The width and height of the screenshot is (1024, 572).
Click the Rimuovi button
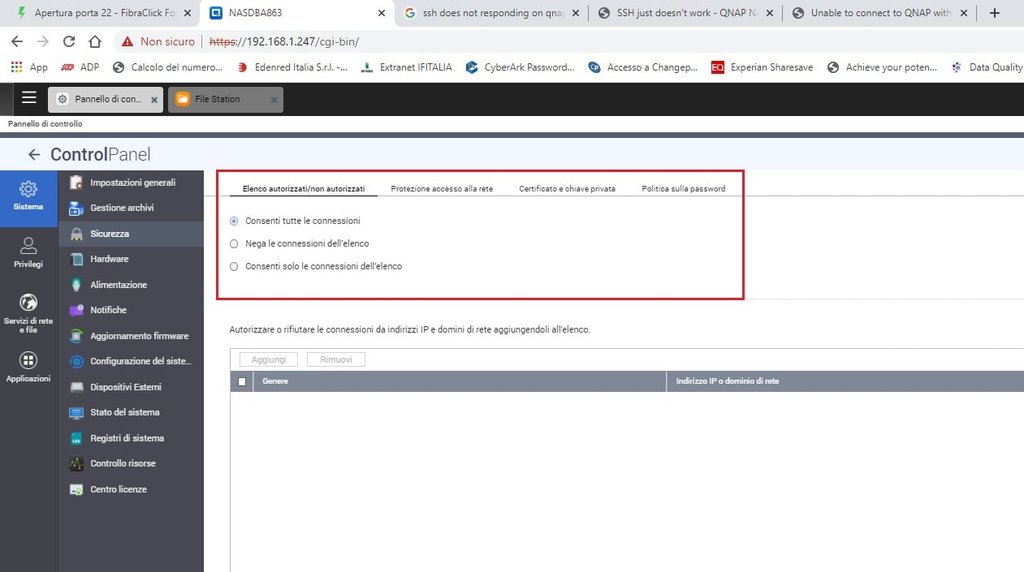[x=336, y=360]
